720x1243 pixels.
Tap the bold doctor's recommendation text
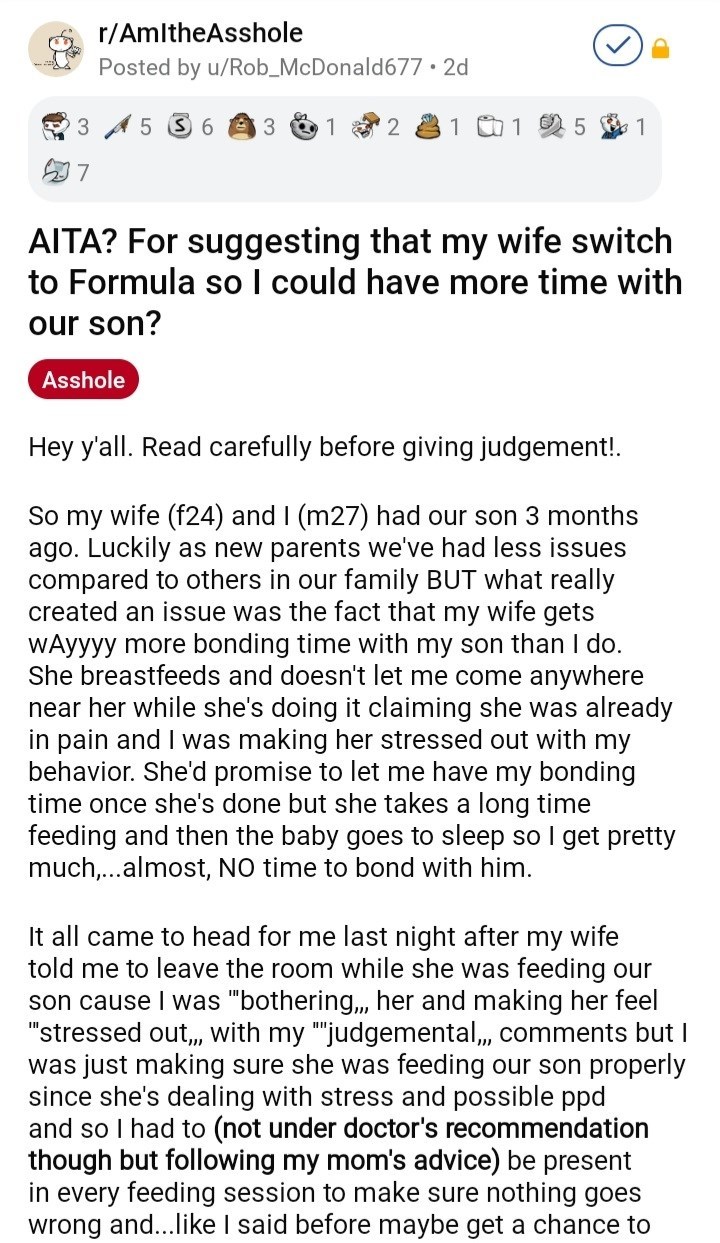[x=430, y=1129]
